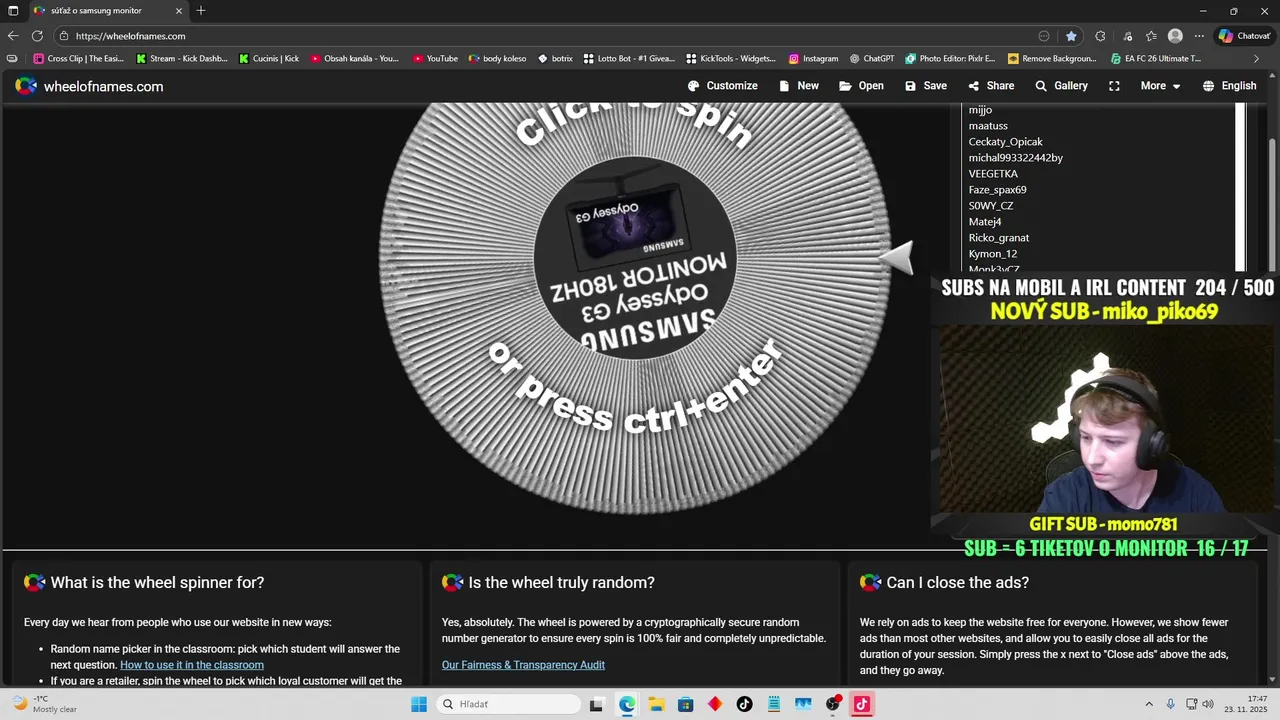Image resolution: width=1280 pixels, height=720 pixels.
Task: Click 'Can I close the ads?' heading
Action: (x=957, y=583)
